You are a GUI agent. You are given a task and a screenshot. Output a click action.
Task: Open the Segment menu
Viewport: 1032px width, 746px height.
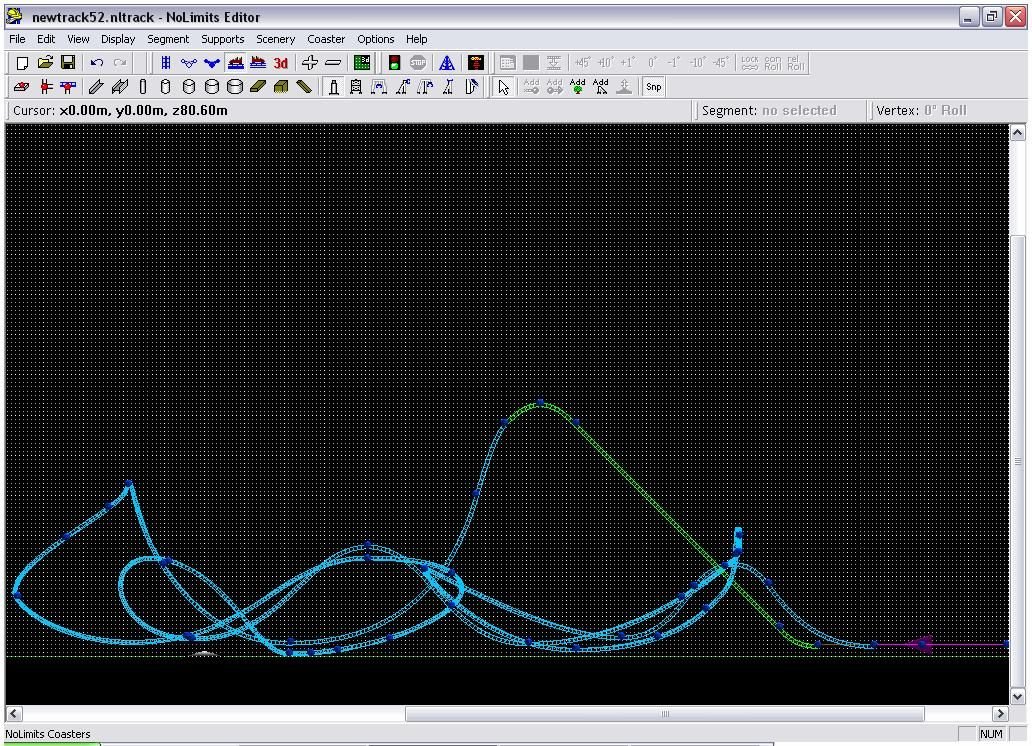point(168,39)
